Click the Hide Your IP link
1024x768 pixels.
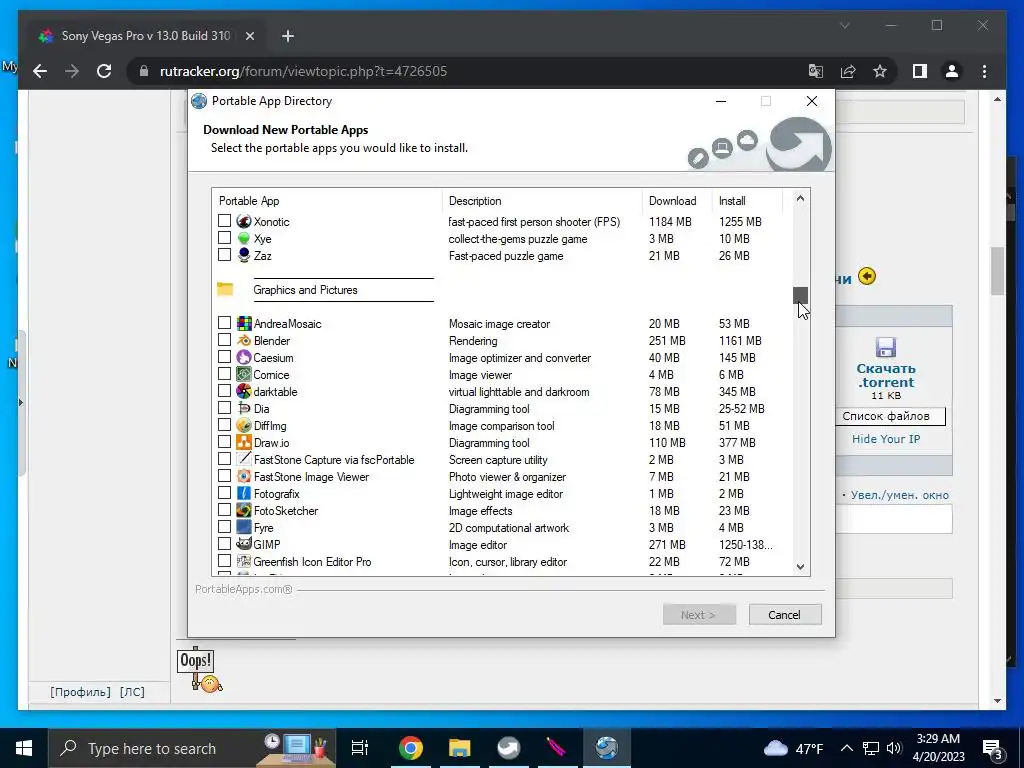[x=886, y=439]
